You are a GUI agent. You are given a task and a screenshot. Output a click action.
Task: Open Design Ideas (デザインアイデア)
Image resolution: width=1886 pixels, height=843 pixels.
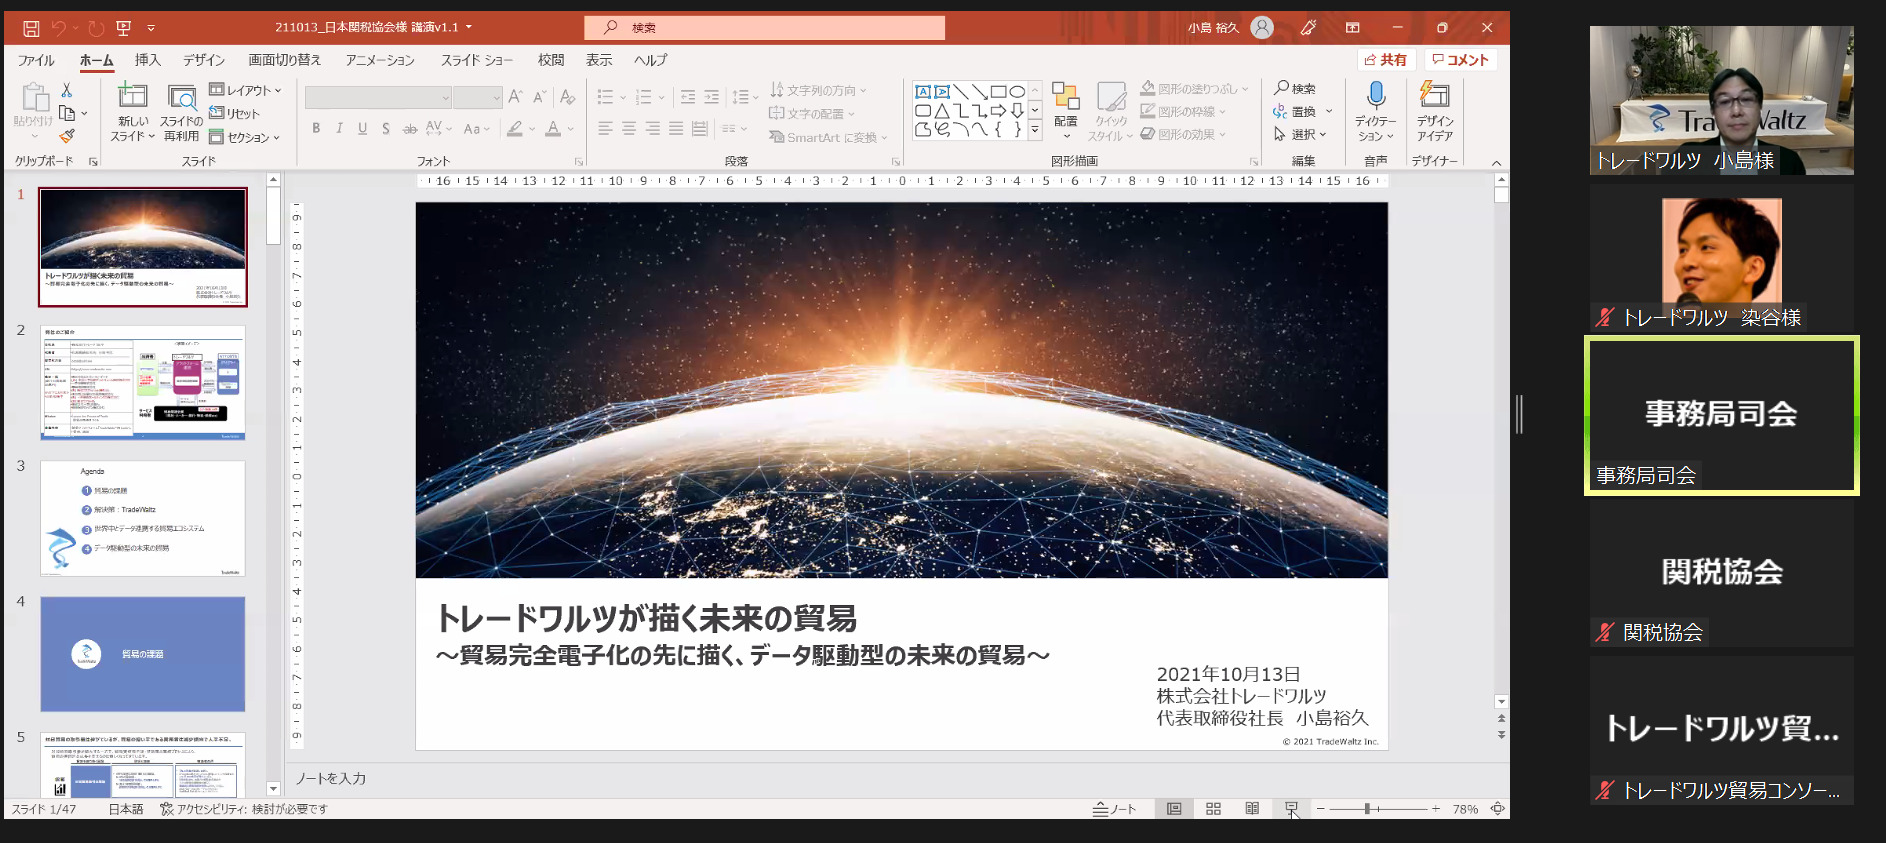pyautogui.click(x=1435, y=112)
